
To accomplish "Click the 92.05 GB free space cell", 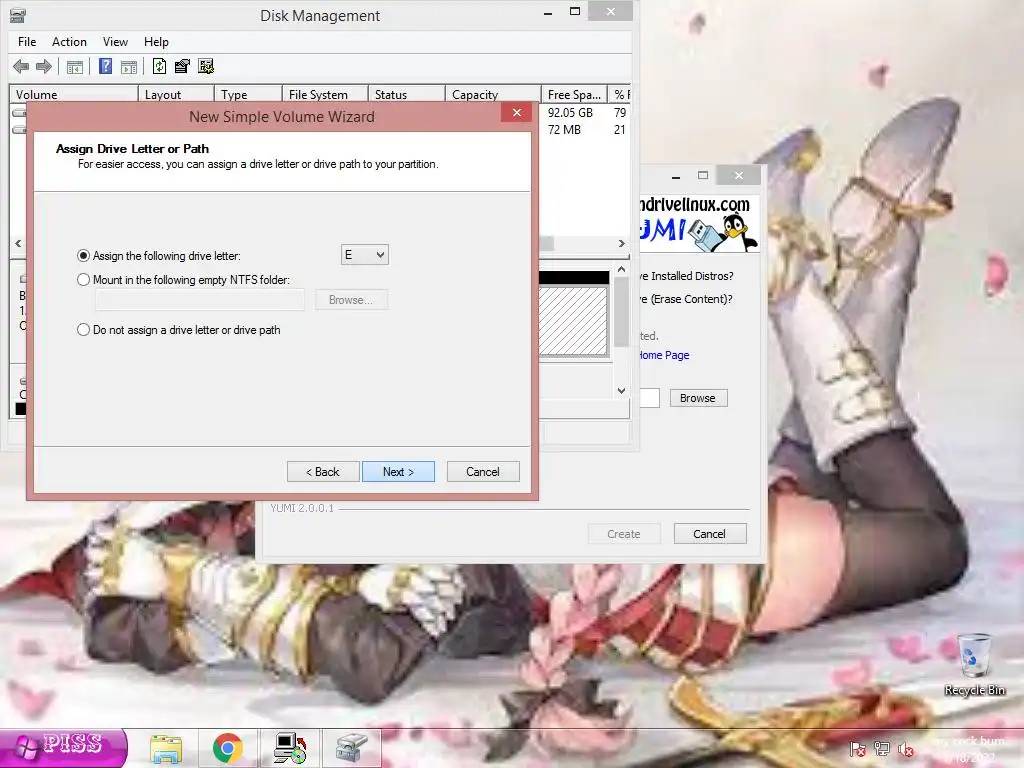I will point(570,112).
